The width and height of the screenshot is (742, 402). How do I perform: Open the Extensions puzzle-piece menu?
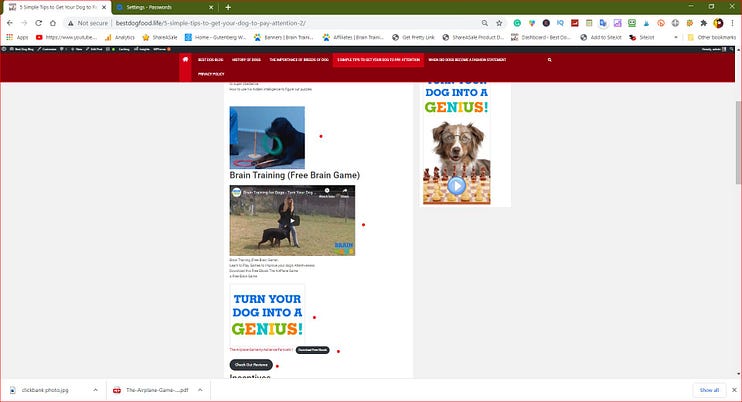[x=704, y=23]
